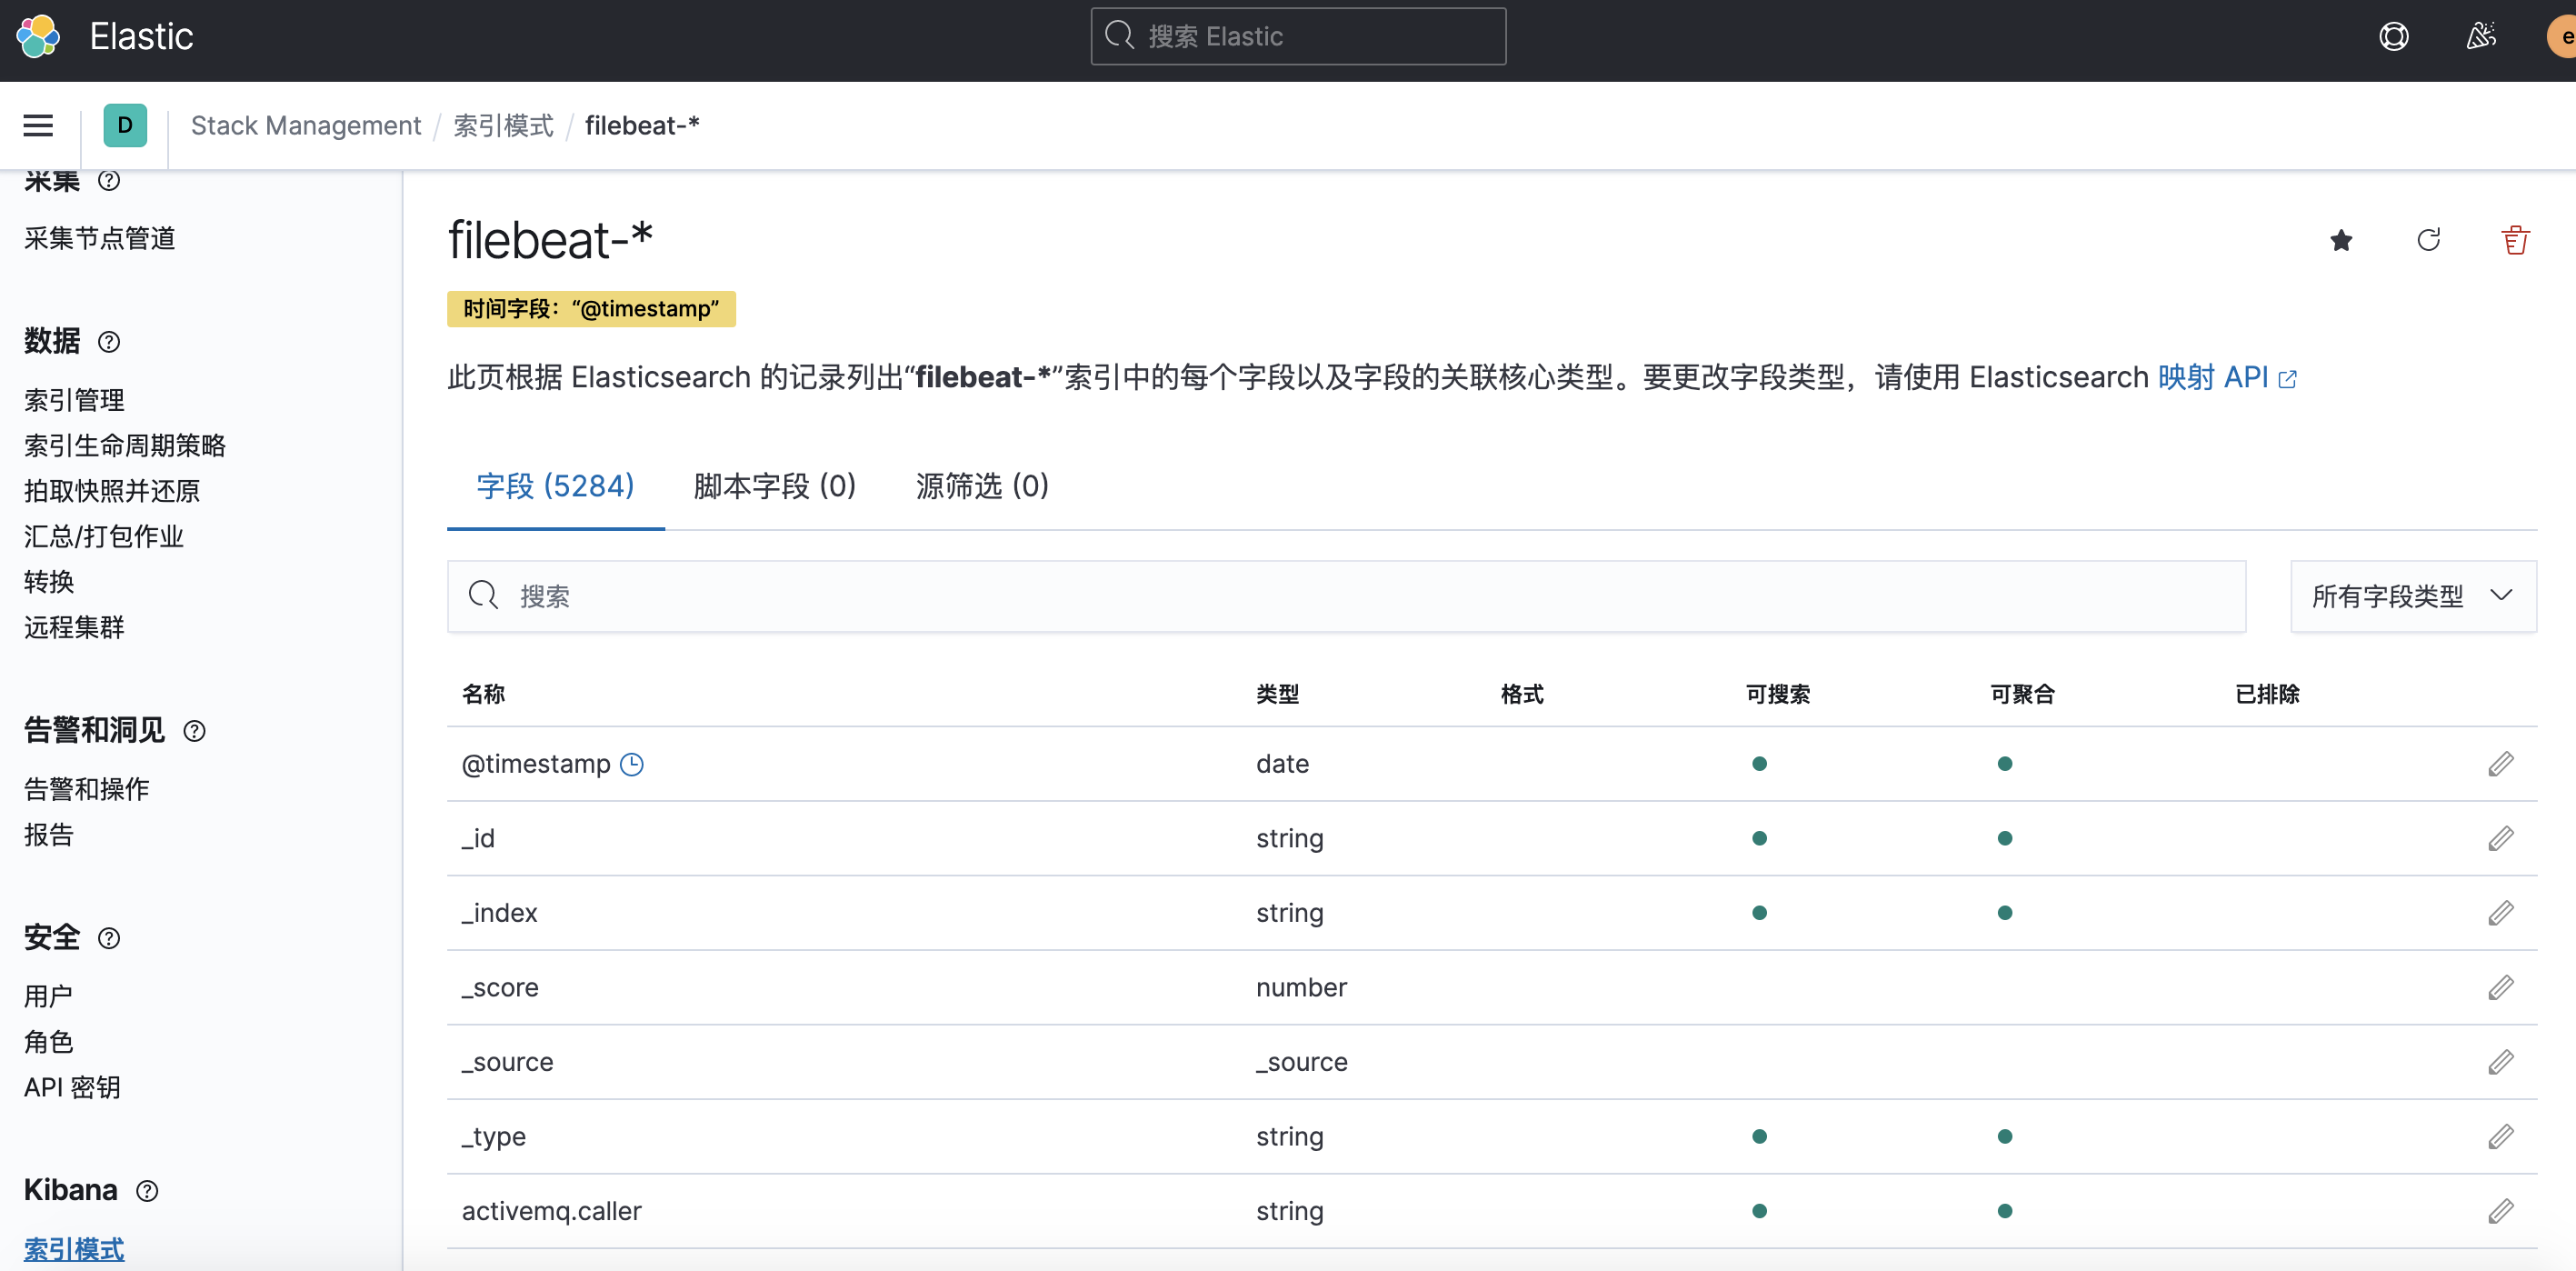Screen dimensions: 2576x1271
Task: Edit the @timestamp field pencil icon
Action: [x=2501, y=764]
